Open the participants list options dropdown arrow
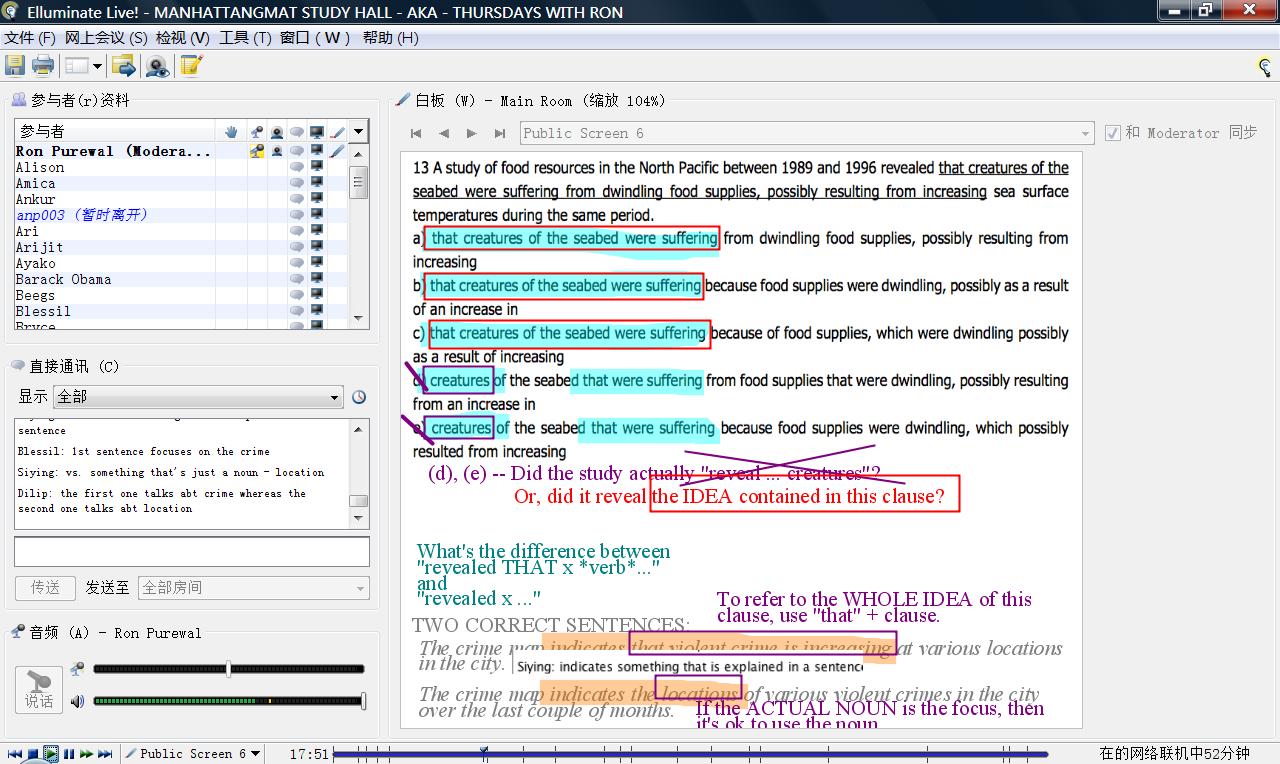Viewport: 1280px width, 764px height. tap(358, 132)
